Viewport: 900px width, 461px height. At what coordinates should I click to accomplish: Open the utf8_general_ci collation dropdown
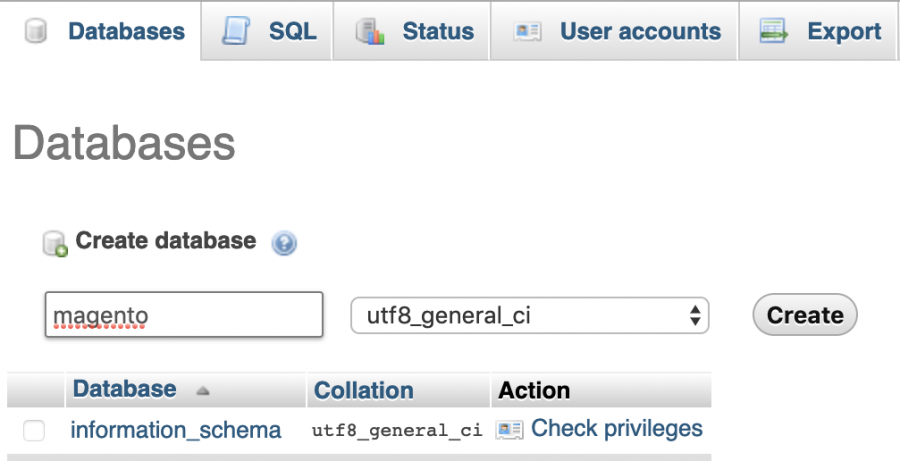coord(529,316)
